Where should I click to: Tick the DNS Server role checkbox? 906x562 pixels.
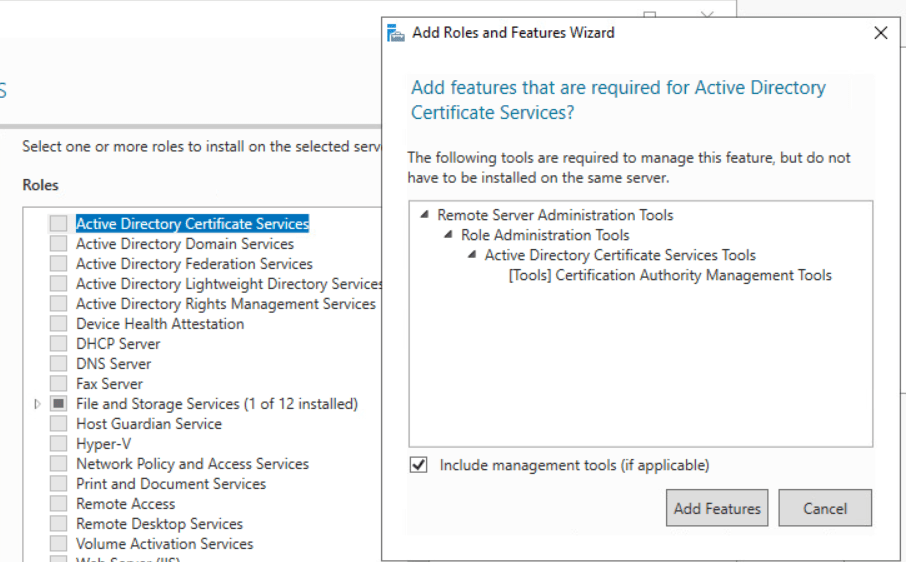pos(59,364)
